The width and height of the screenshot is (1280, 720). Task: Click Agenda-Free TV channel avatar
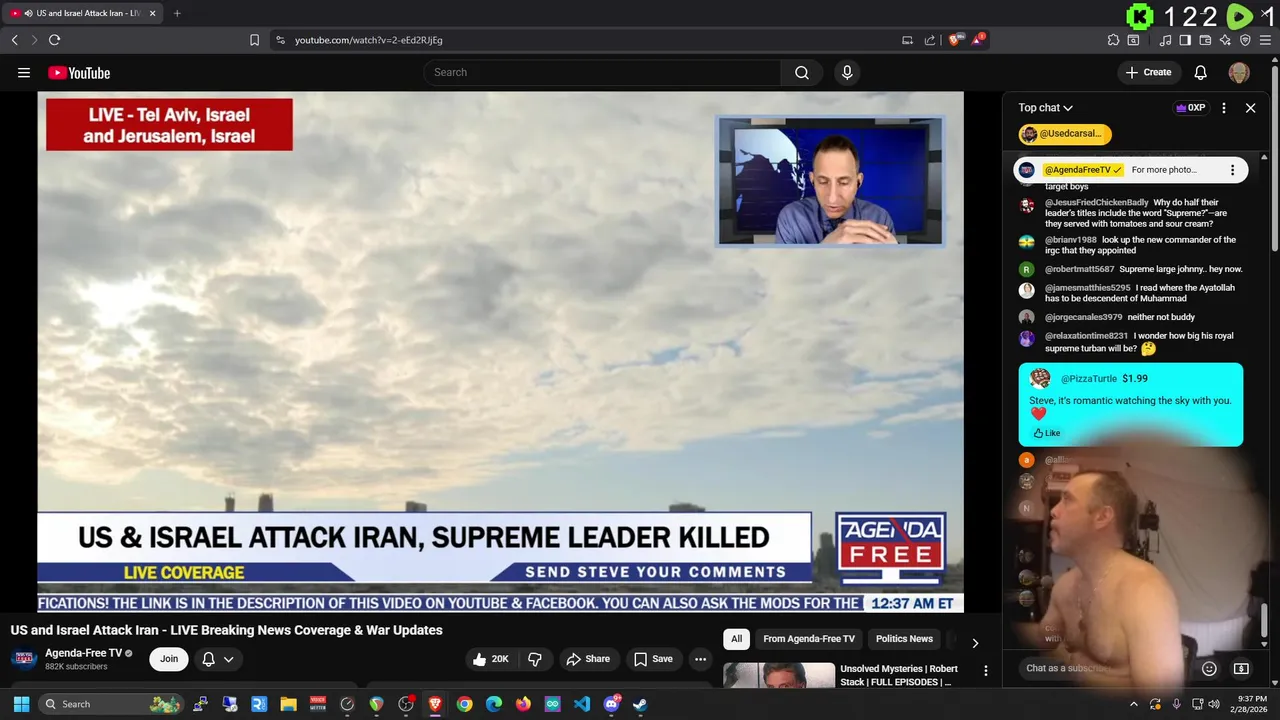(24, 659)
